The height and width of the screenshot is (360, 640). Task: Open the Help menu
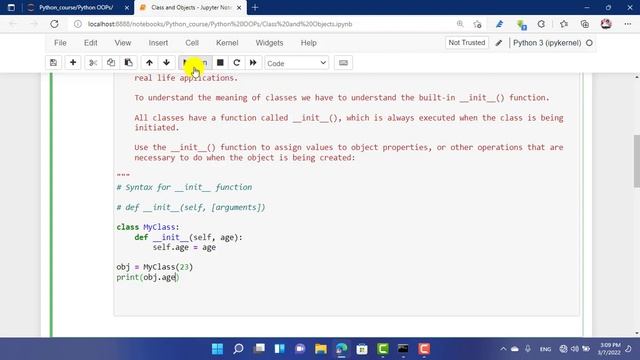coord(309,43)
